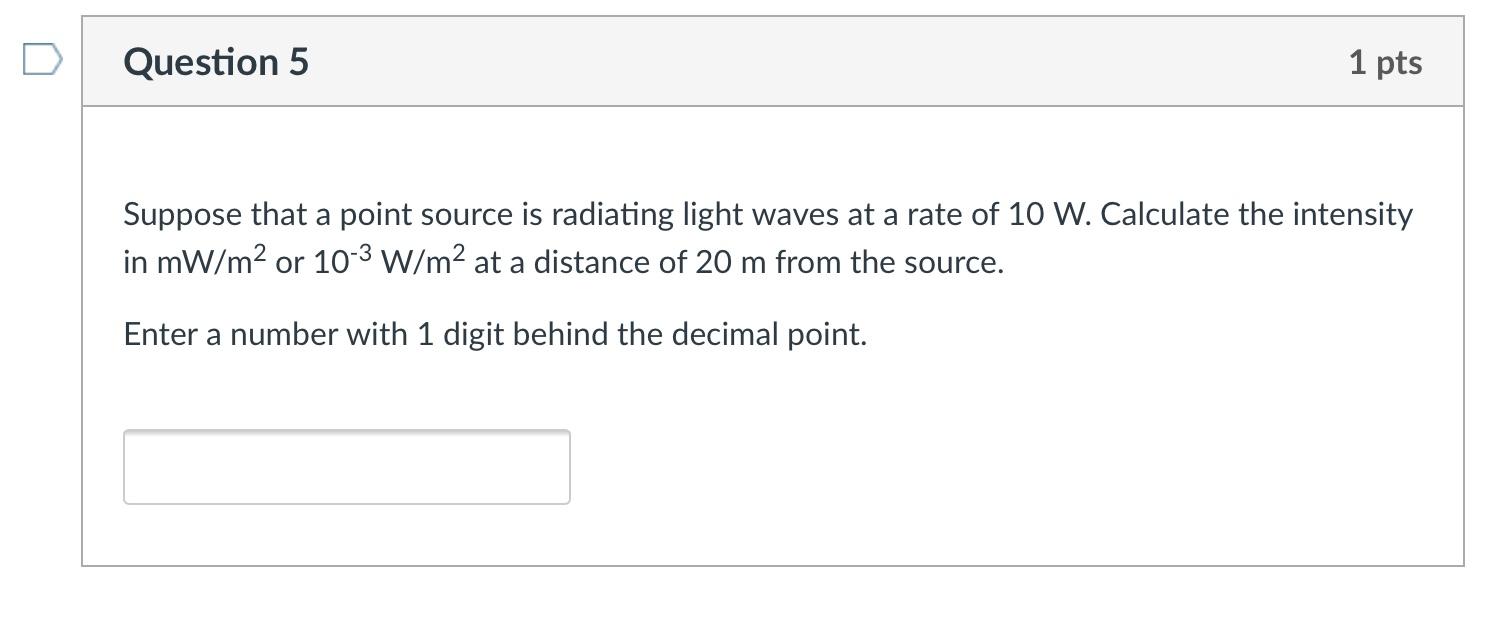Viewport: 1486px width, 622px height.
Task: Click the decimal point instruction line
Action: [495, 334]
